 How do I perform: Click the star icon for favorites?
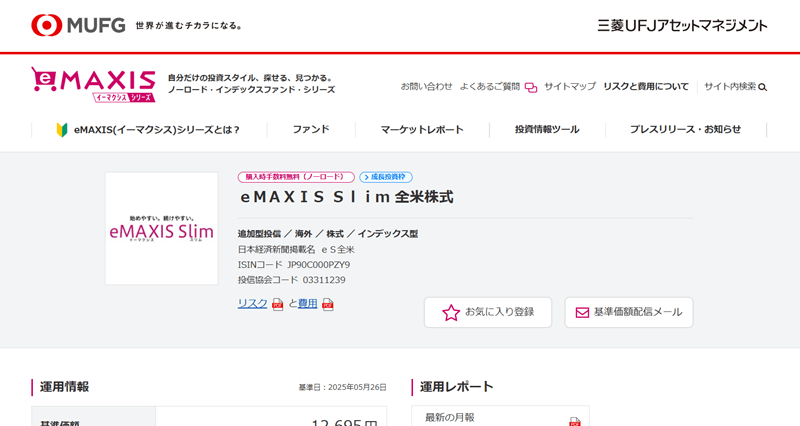tap(451, 312)
